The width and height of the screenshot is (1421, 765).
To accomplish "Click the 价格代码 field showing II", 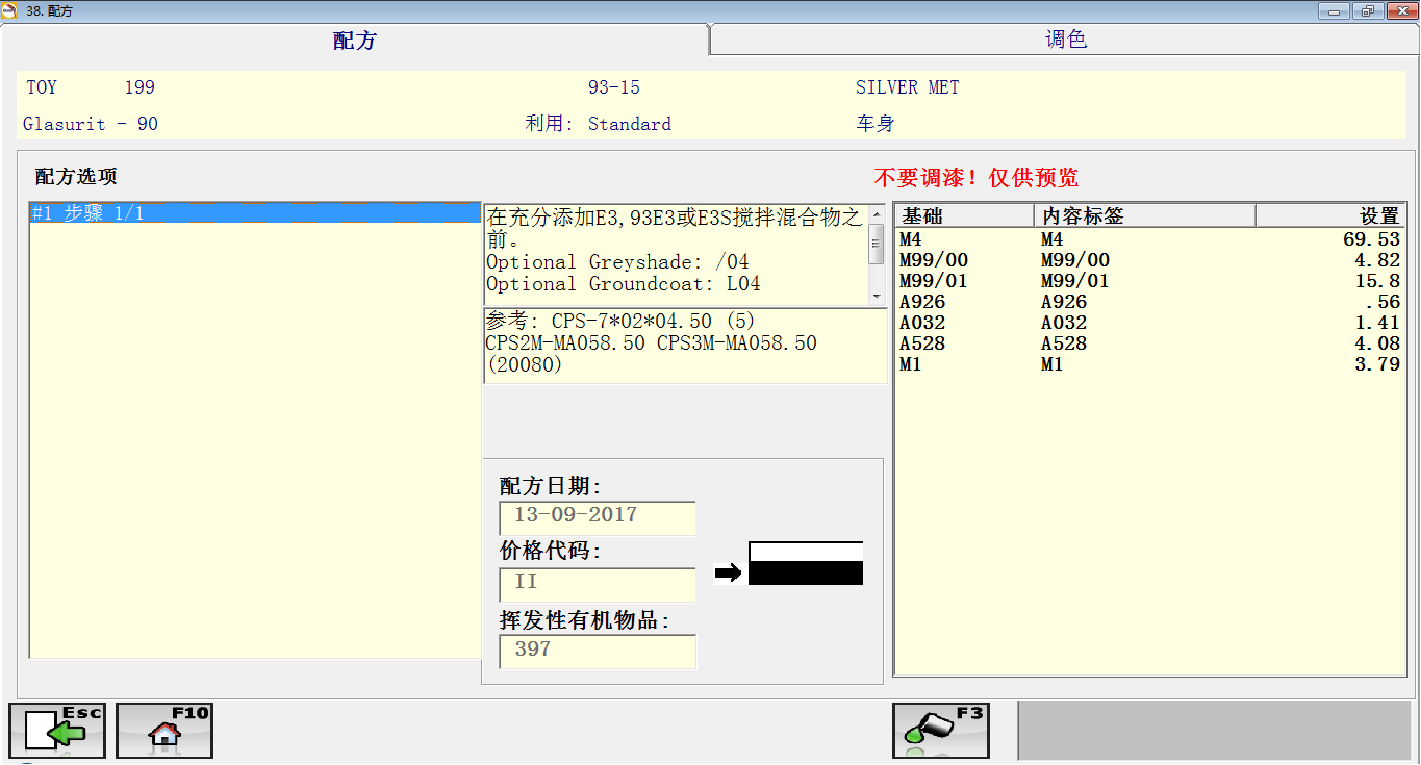I will 597,584.
